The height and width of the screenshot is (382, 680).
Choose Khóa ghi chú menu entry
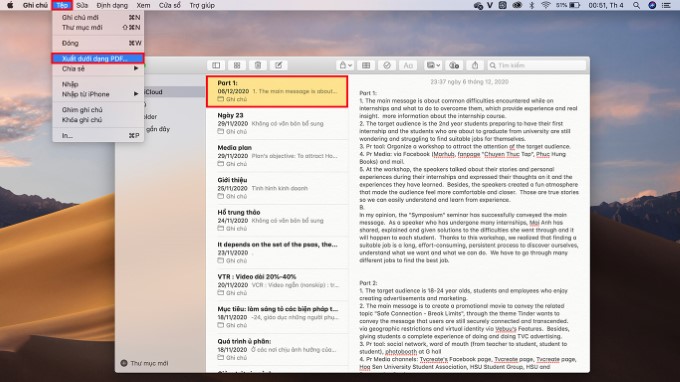click(x=98, y=120)
